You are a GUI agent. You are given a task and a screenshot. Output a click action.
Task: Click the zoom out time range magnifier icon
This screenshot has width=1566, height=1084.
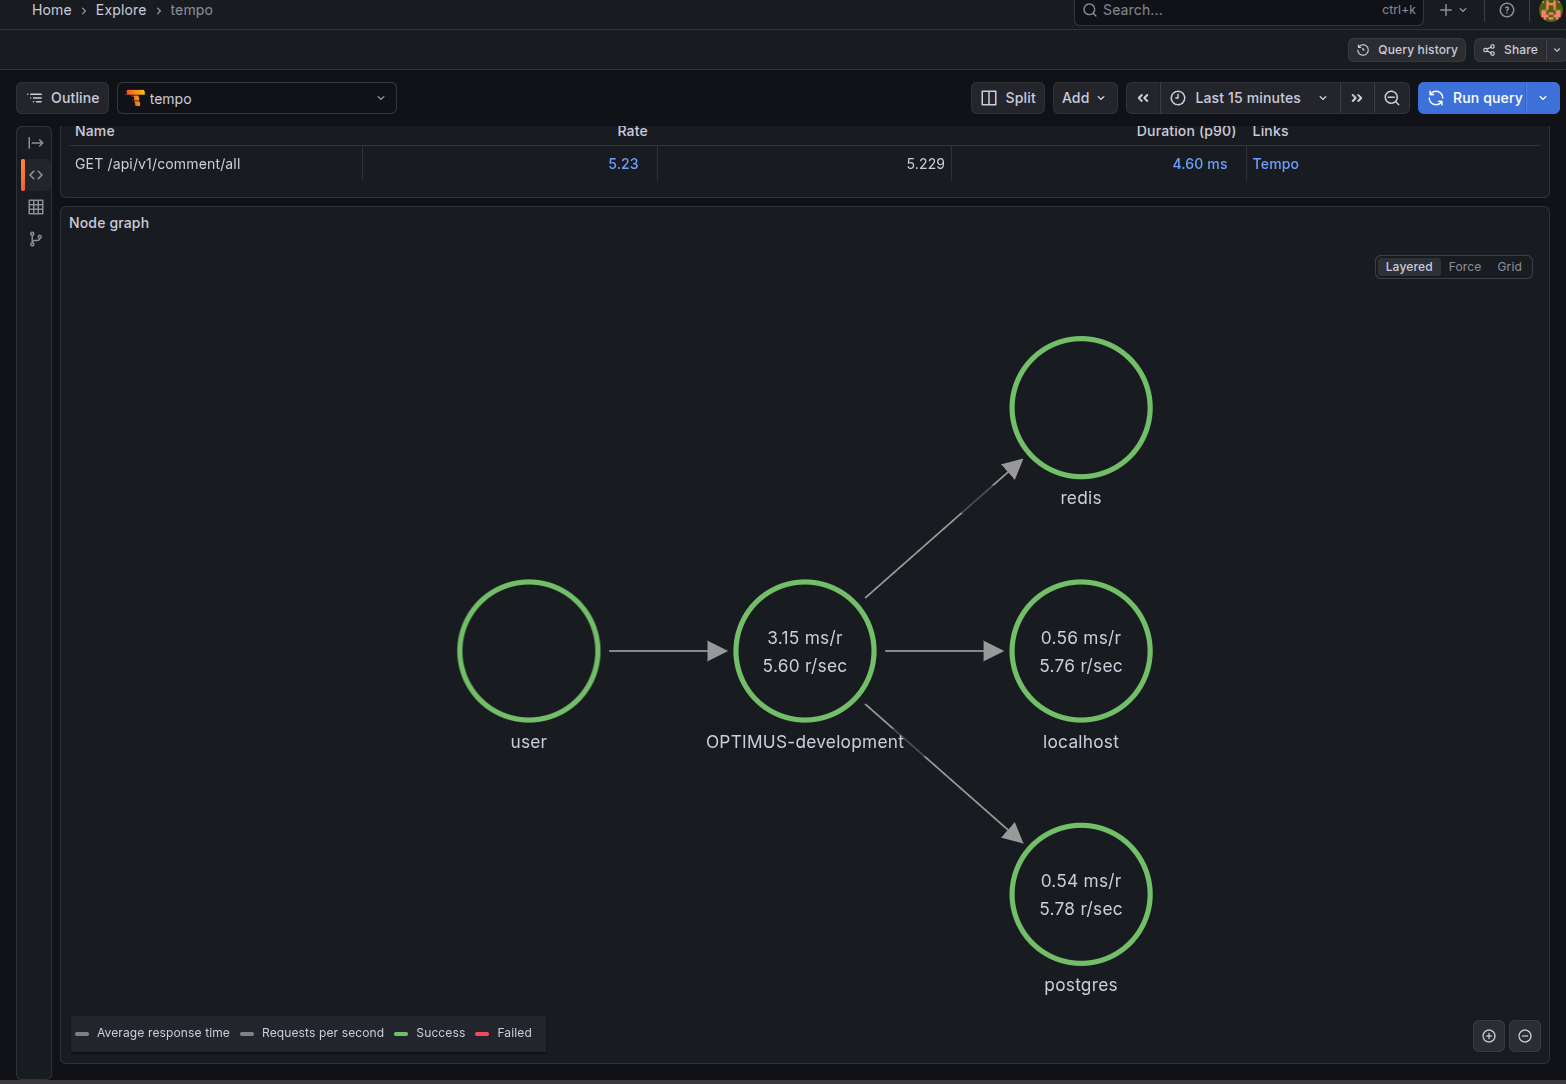(x=1391, y=98)
